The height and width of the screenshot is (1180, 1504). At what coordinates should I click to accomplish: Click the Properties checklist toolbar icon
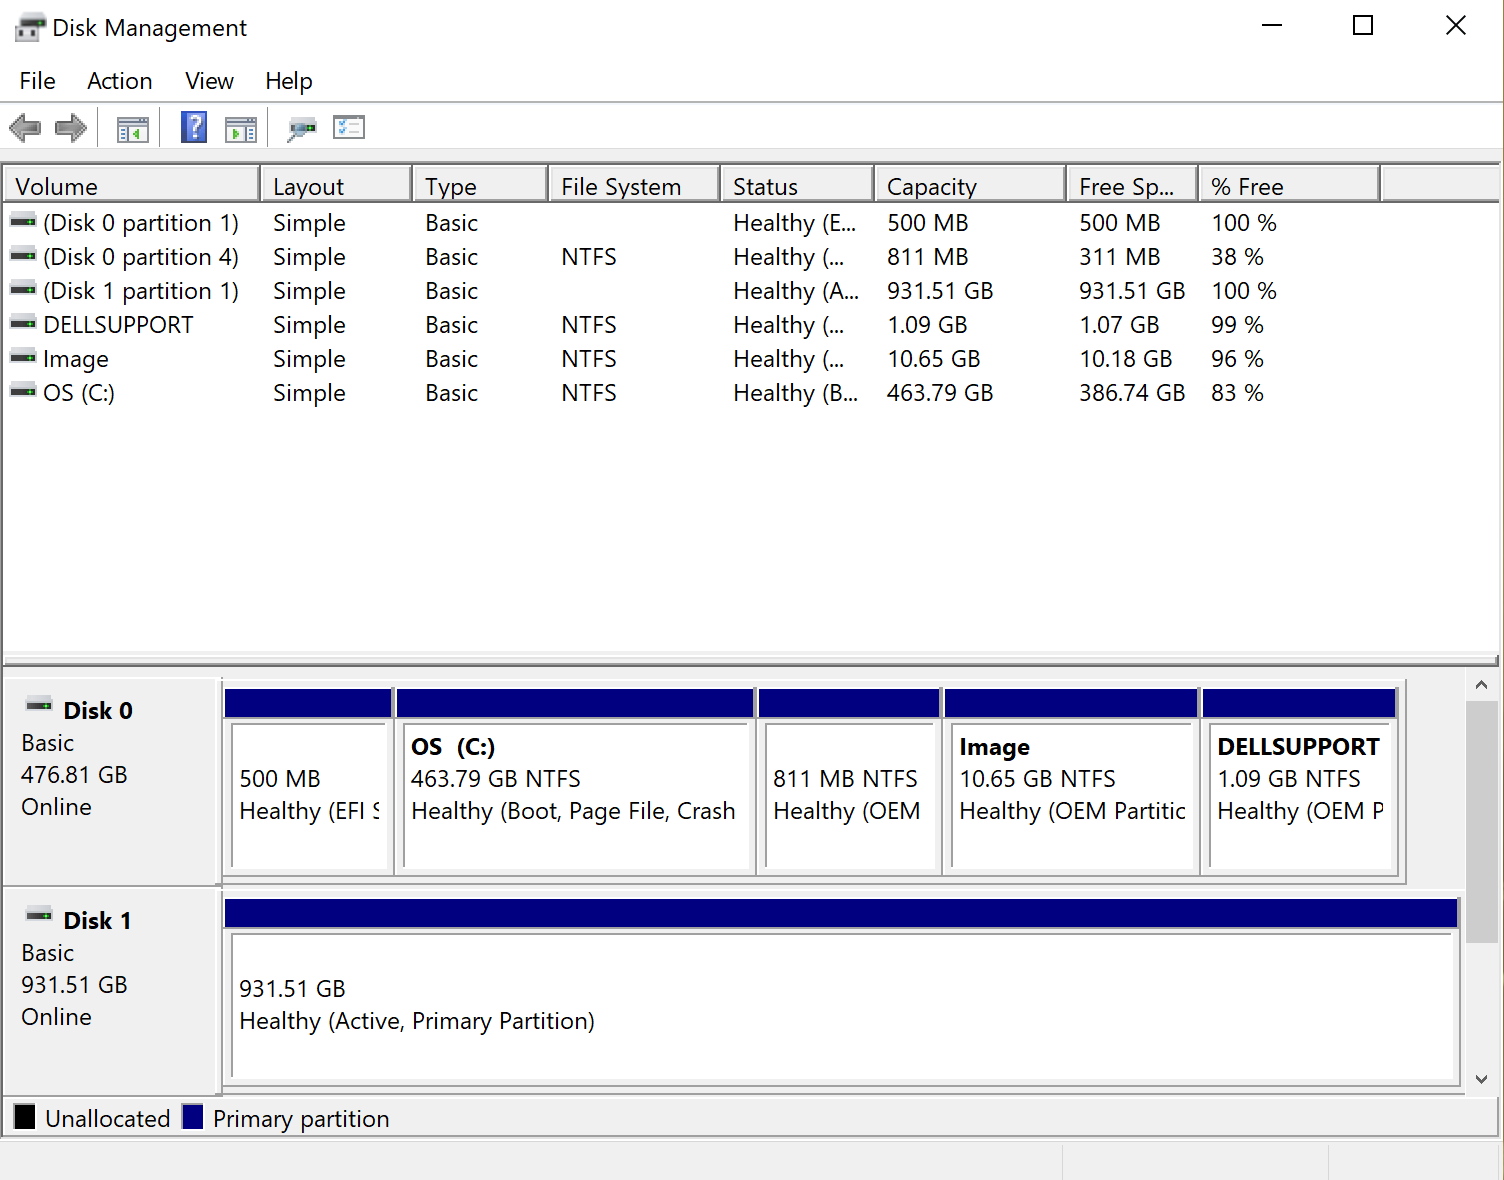pyautogui.click(x=349, y=127)
